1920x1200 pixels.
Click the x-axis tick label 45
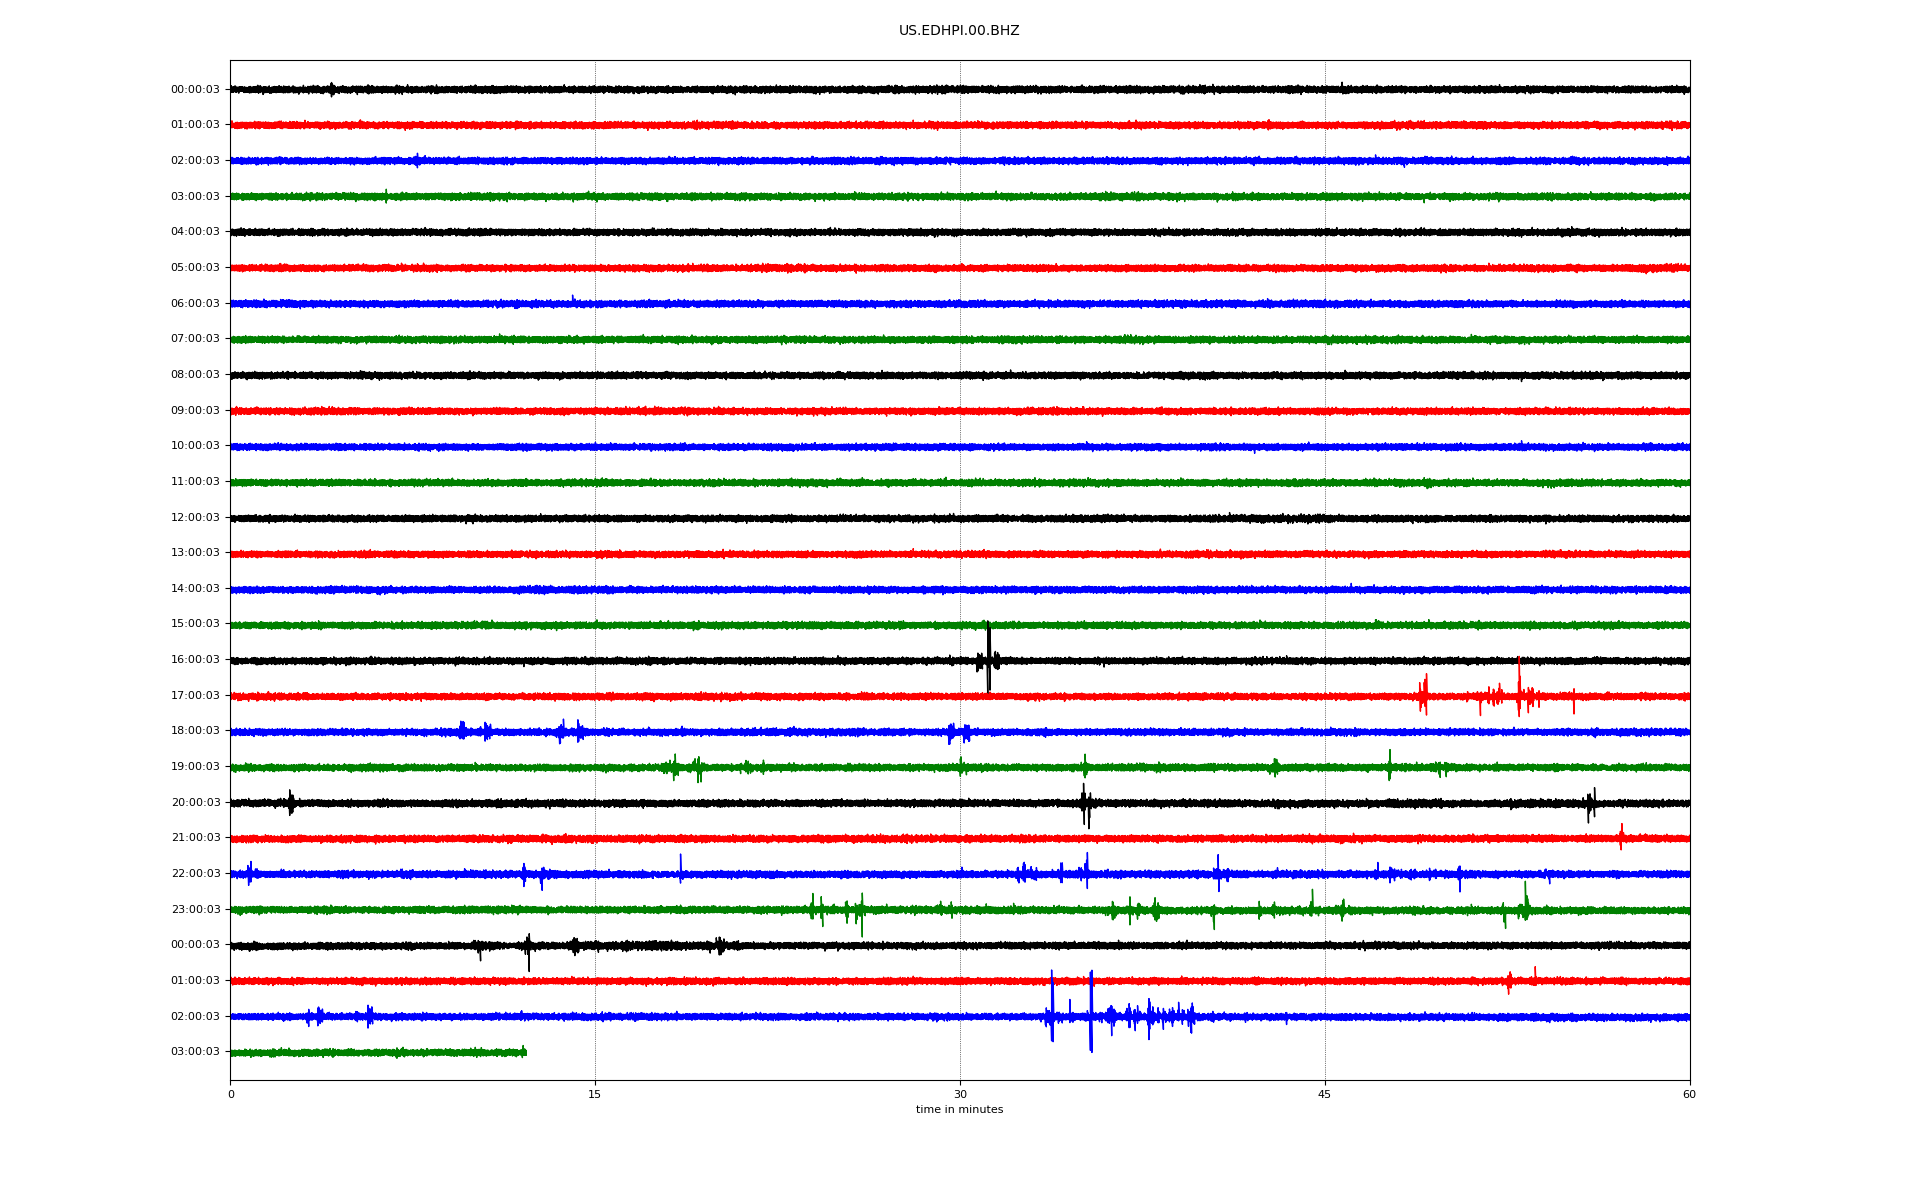[x=1325, y=1095]
